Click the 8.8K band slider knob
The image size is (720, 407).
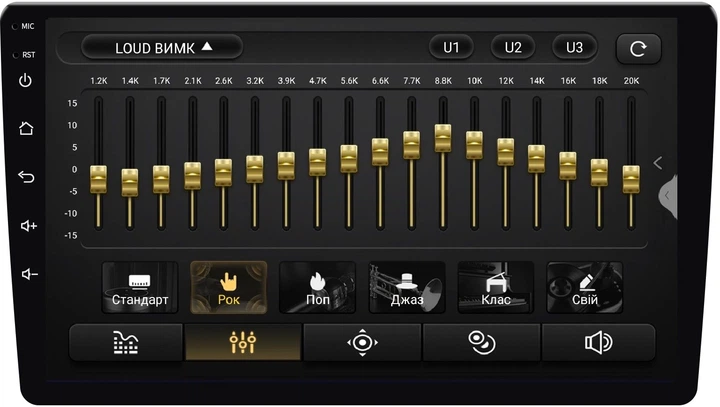pos(443,138)
